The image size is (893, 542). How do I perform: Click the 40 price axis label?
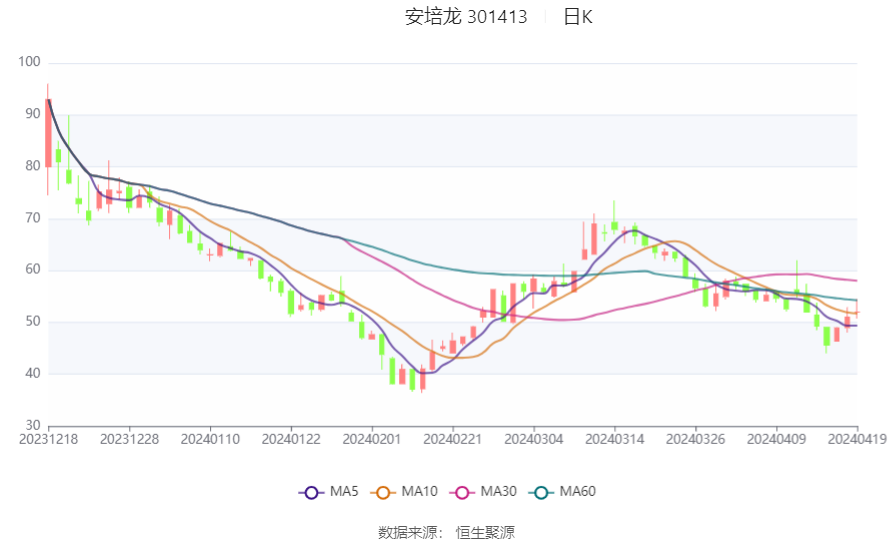pos(32,373)
